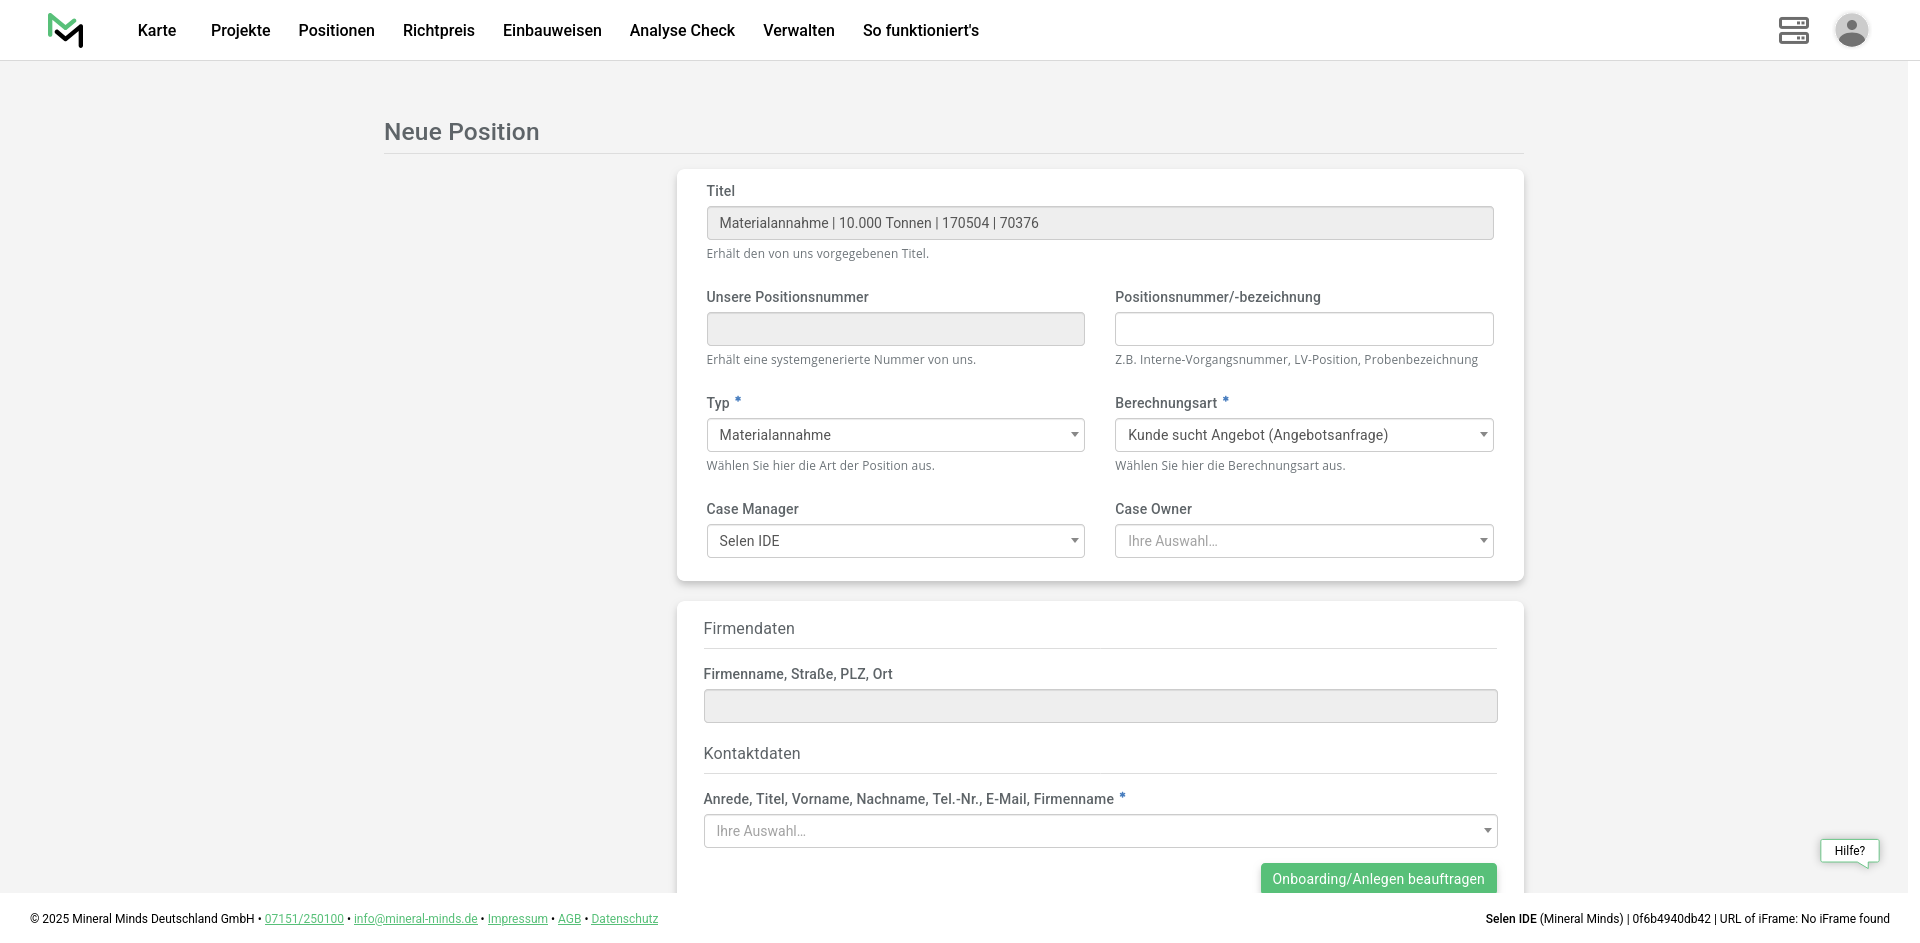Focus the Positionsnummer/-bezeichnung input field

click(x=1303, y=329)
